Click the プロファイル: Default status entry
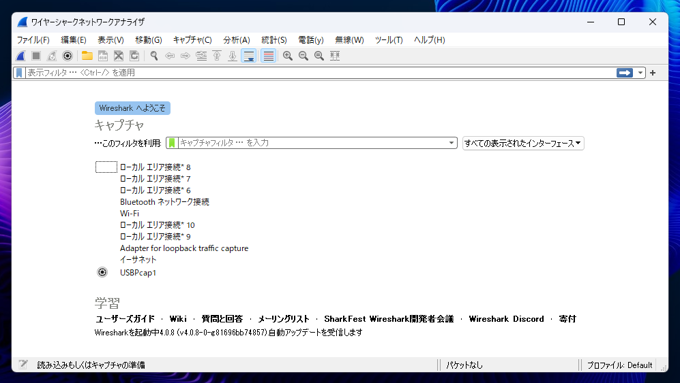The width and height of the screenshot is (680, 383). pos(619,365)
